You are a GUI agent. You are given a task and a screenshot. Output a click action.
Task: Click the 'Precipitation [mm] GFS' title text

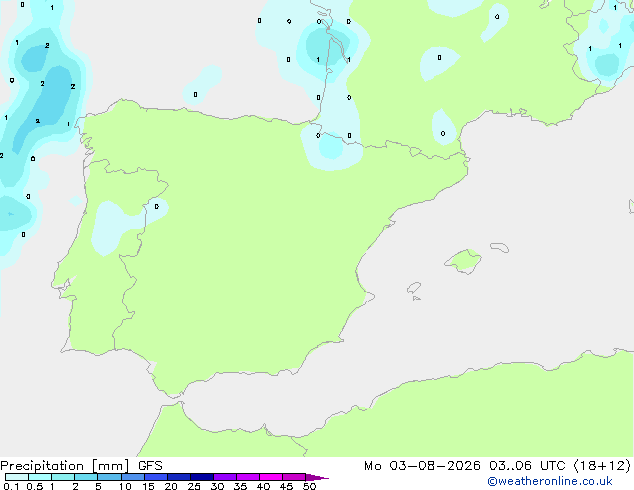point(81,466)
